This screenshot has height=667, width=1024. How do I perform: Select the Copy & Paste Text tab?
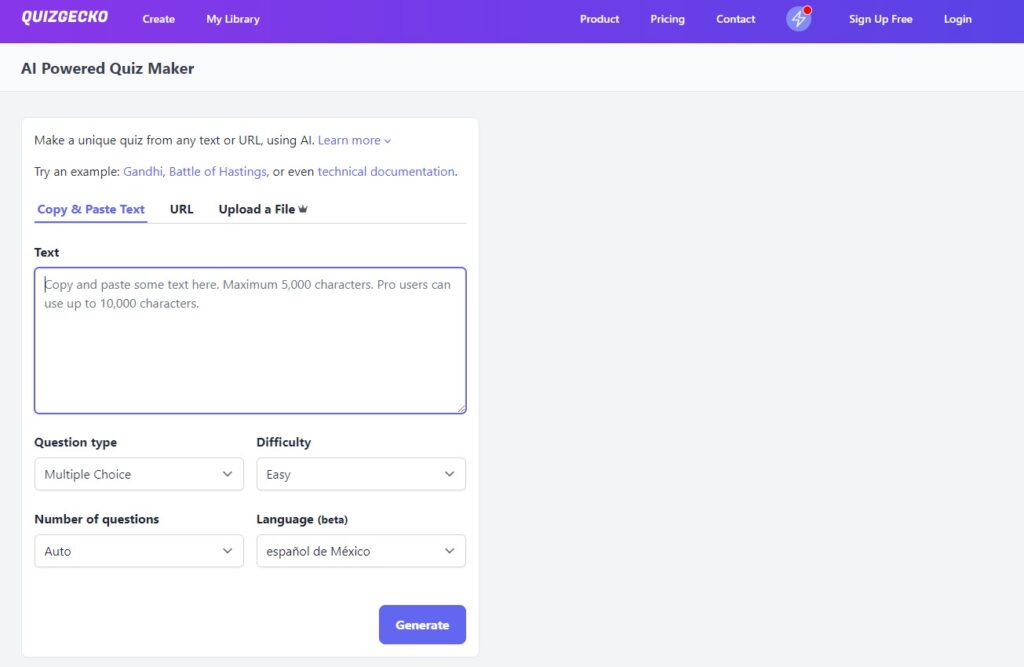(91, 209)
